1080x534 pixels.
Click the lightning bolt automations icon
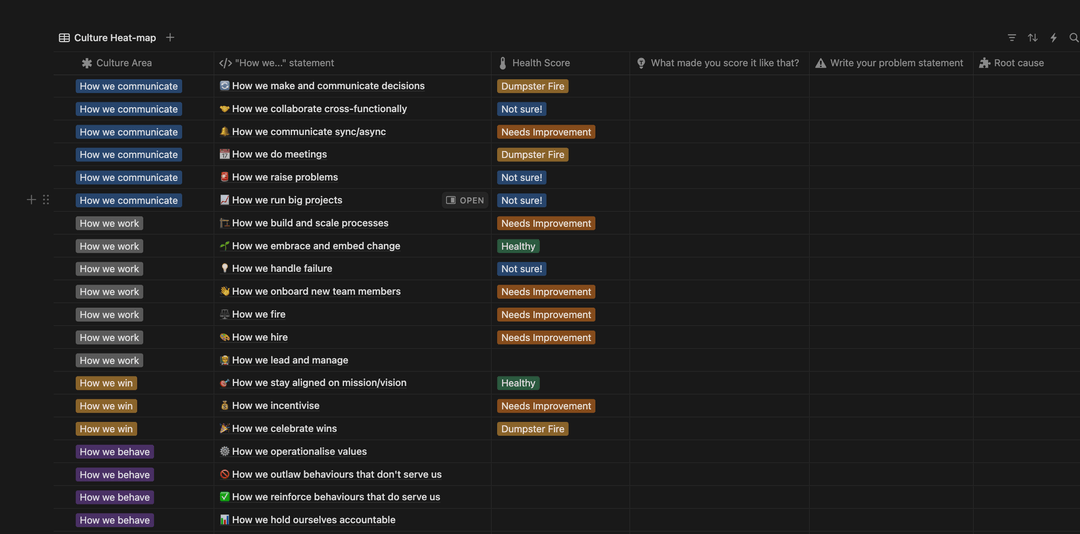click(1053, 38)
